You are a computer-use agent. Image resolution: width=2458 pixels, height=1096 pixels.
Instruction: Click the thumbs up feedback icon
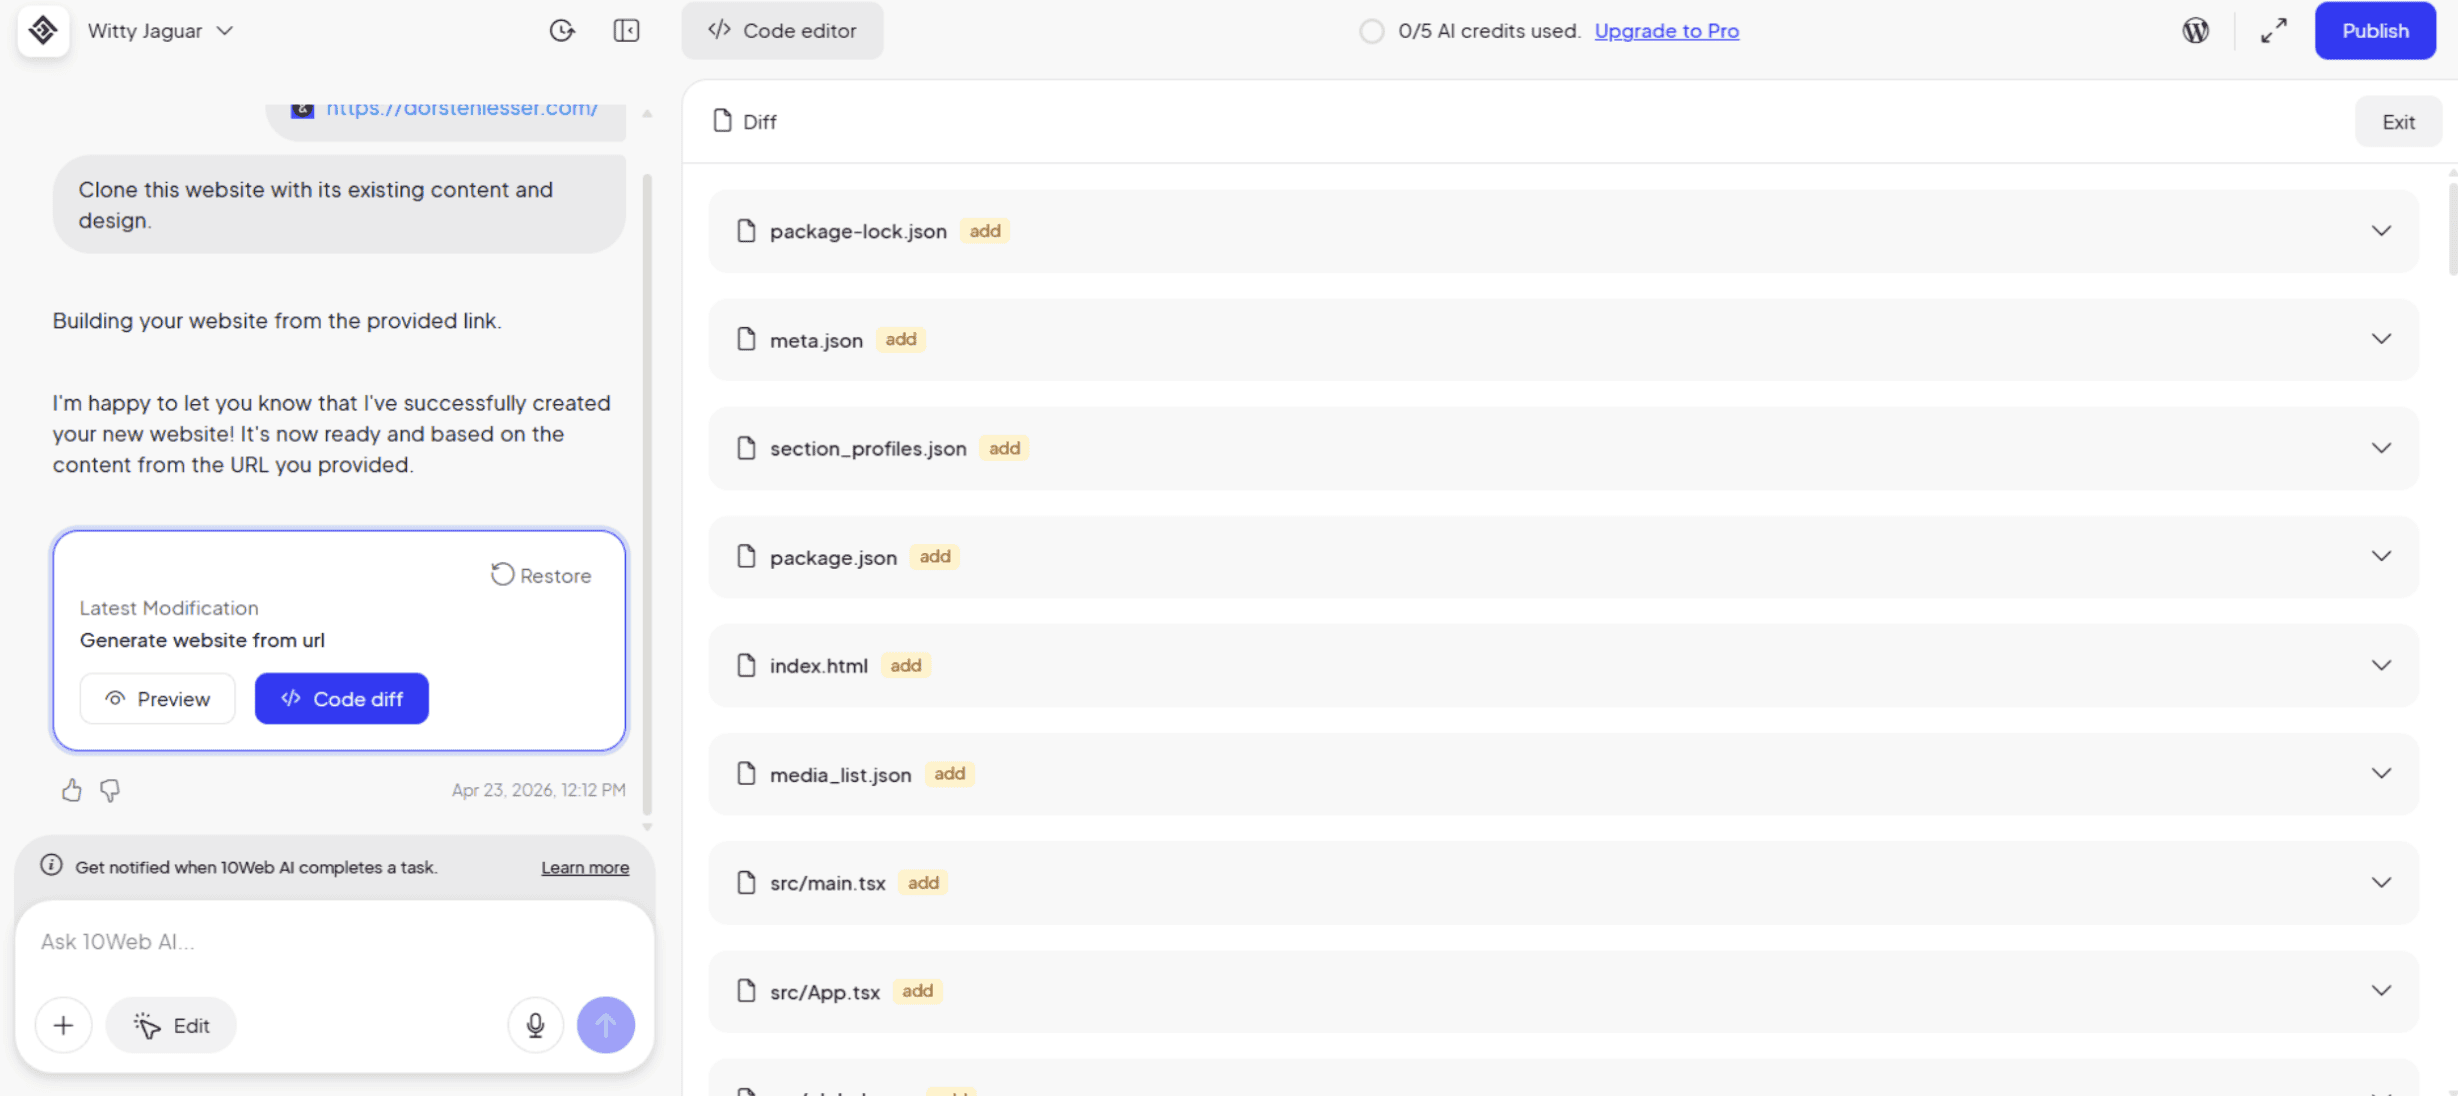(x=72, y=791)
